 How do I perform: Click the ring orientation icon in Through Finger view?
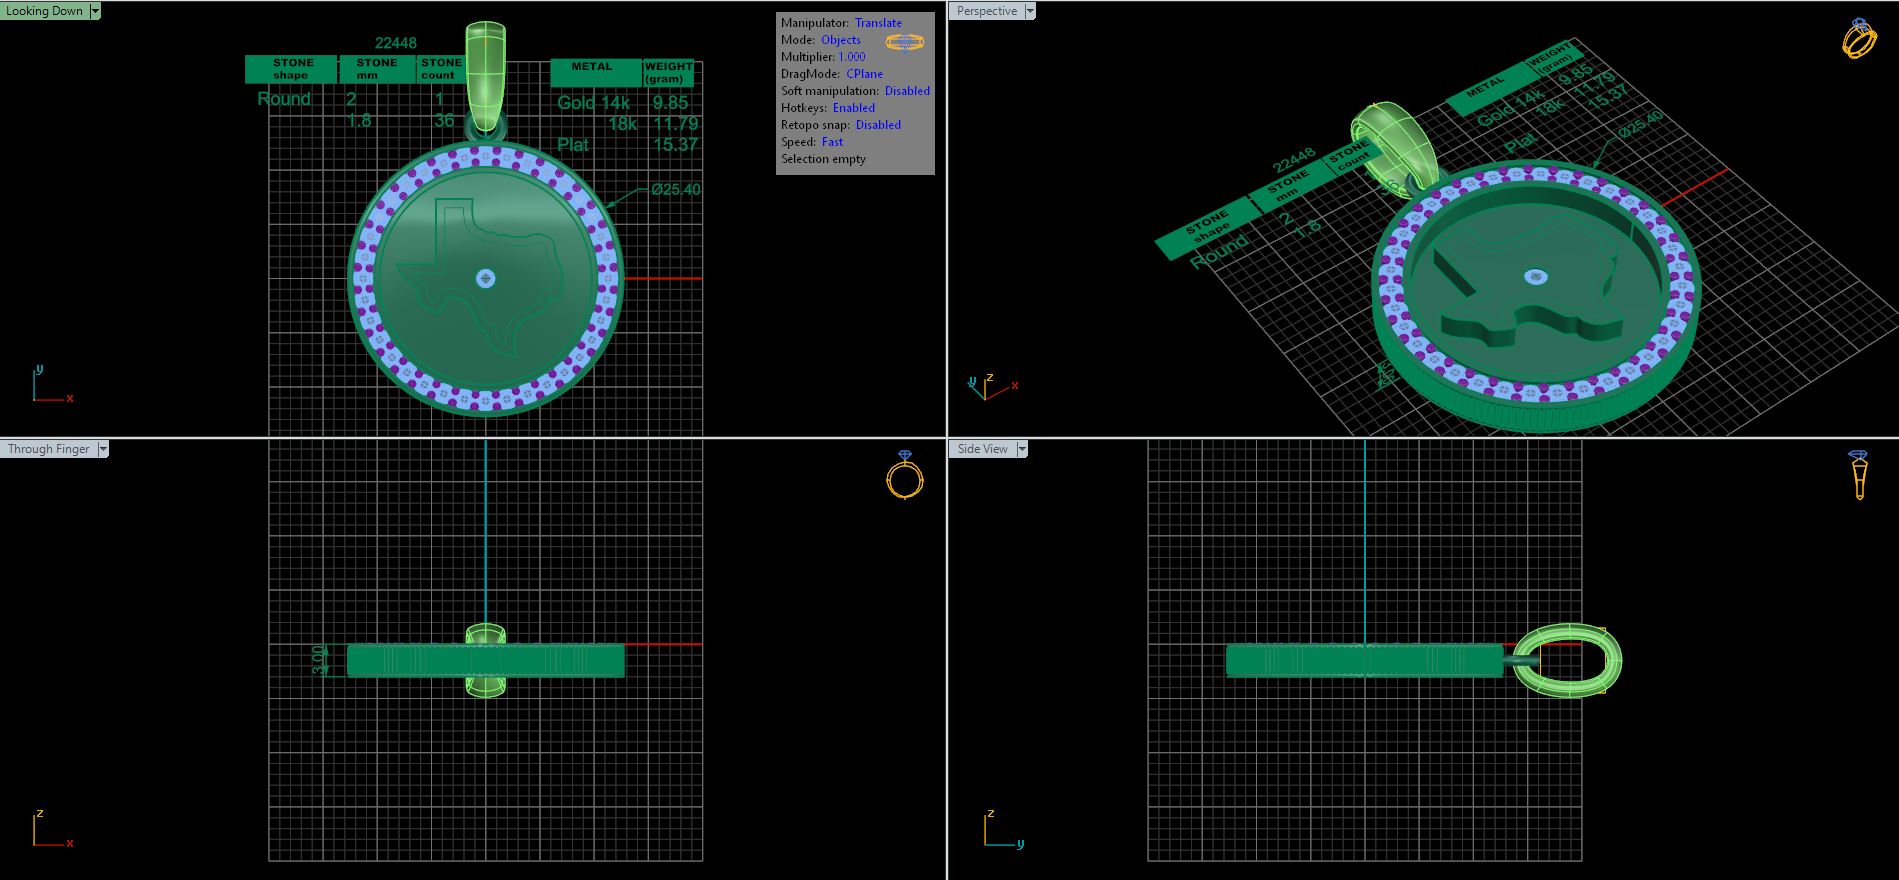[904, 475]
